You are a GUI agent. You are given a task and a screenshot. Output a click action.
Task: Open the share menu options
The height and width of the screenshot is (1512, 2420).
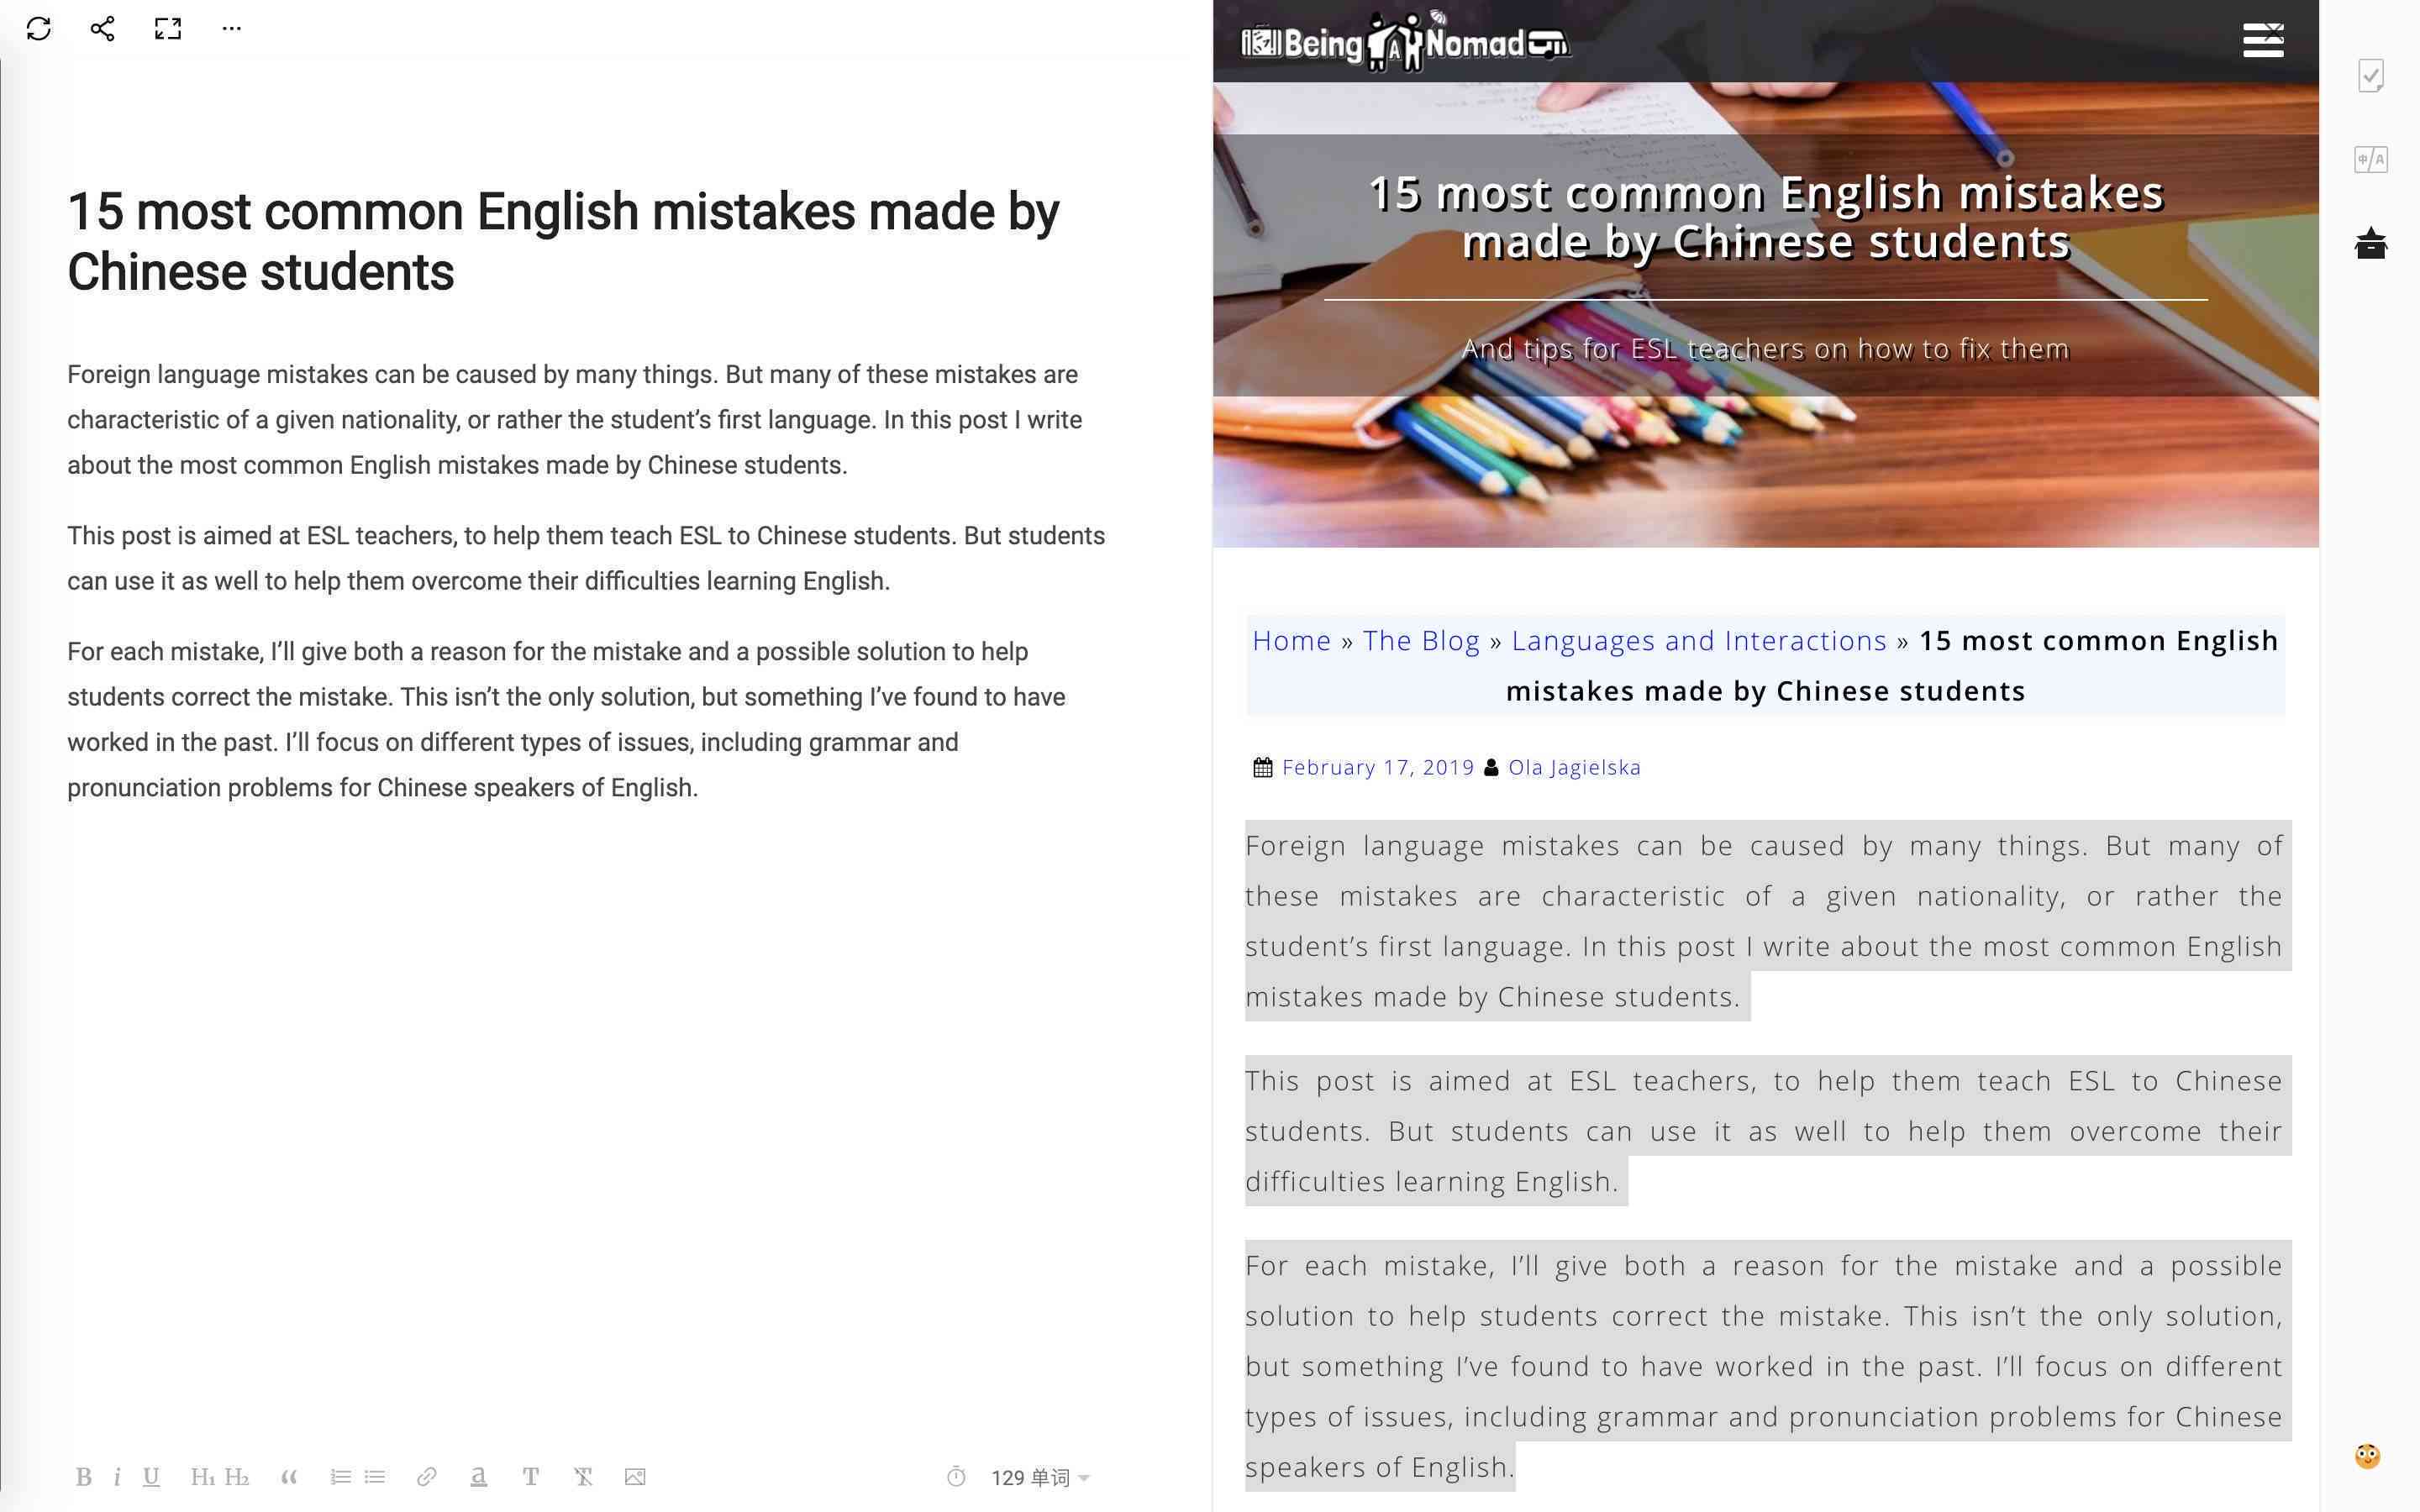tap(99, 28)
